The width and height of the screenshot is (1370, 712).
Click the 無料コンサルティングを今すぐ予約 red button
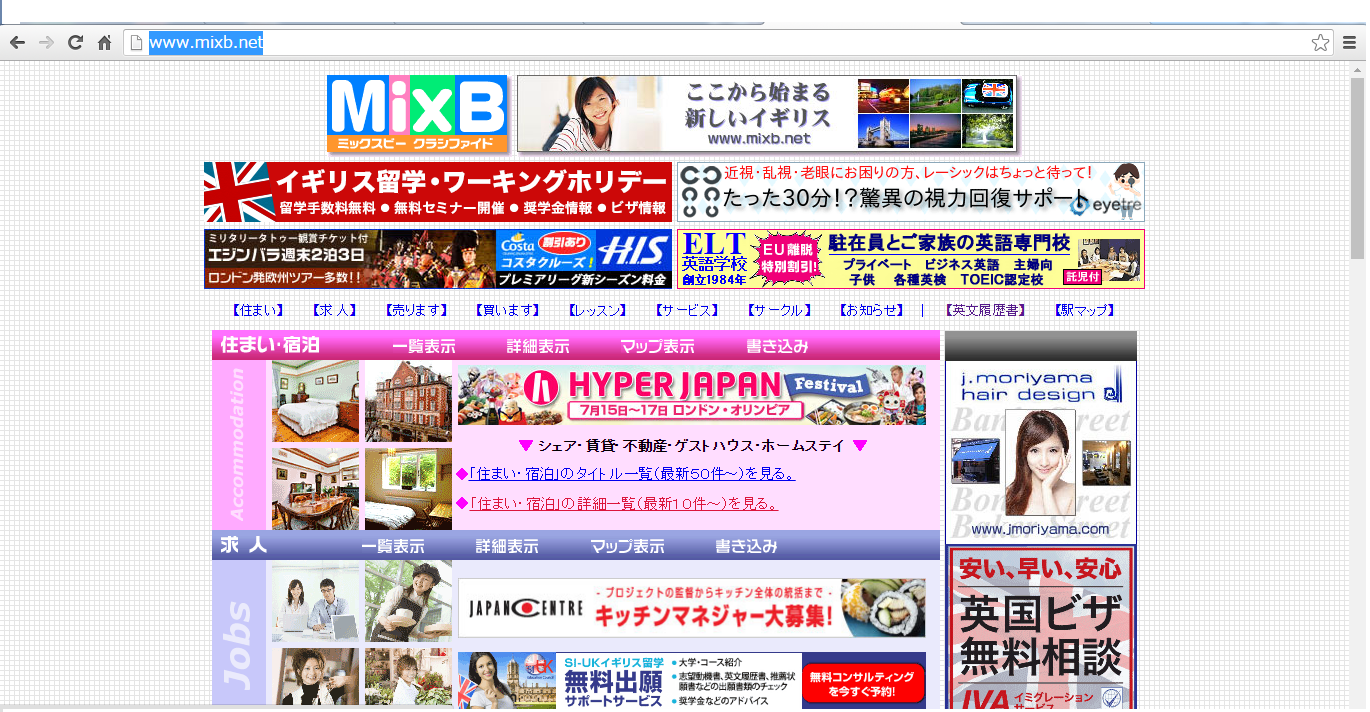(862, 683)
